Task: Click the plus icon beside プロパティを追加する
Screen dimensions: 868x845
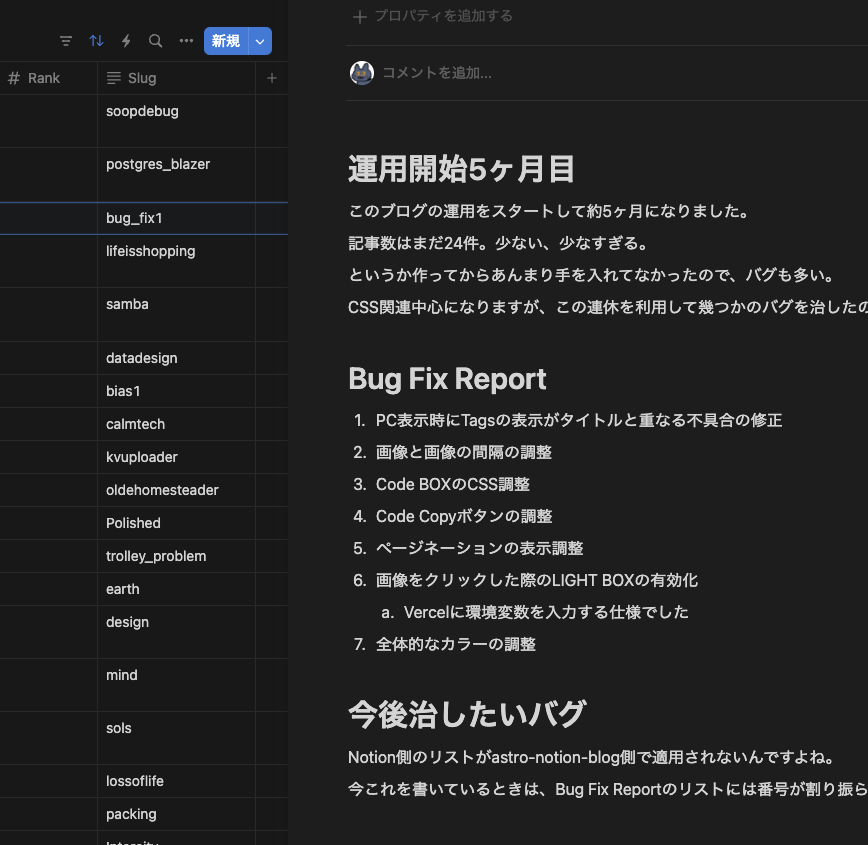Action: (360, 16)
